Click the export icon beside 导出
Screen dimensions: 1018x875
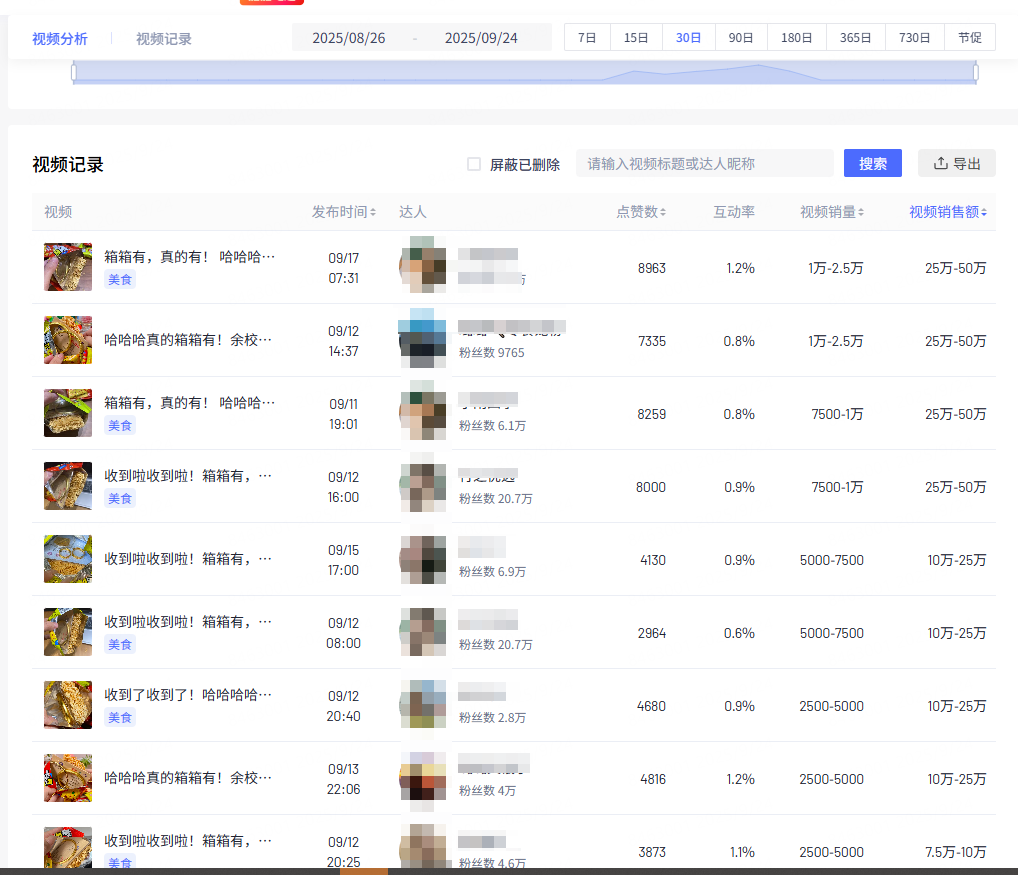tap(941, 163)
